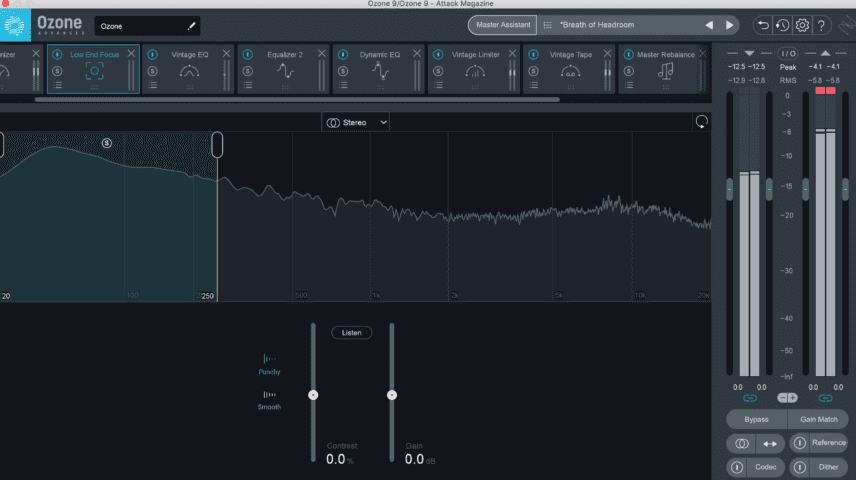Reset the spectrum analyzer display
856x480 pixels.
(702, 122)
